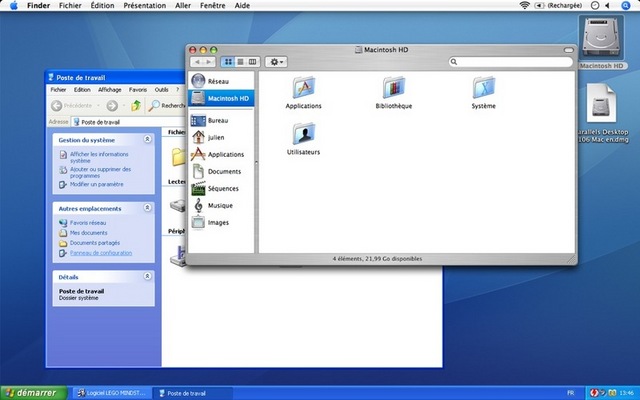The width and height of the screenshot is (640, 400).
Task: Open the Fenêtre menu
Action: 212,5
